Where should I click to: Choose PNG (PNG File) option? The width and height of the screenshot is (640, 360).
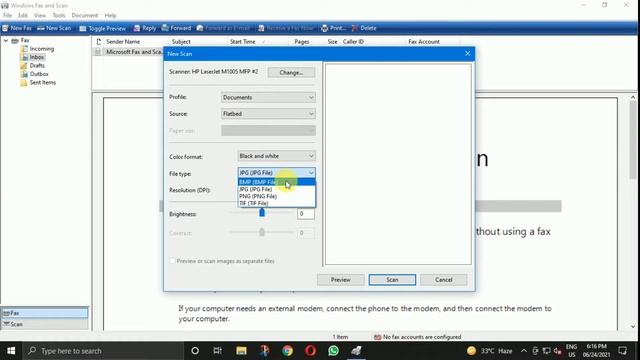click(277, 196)
